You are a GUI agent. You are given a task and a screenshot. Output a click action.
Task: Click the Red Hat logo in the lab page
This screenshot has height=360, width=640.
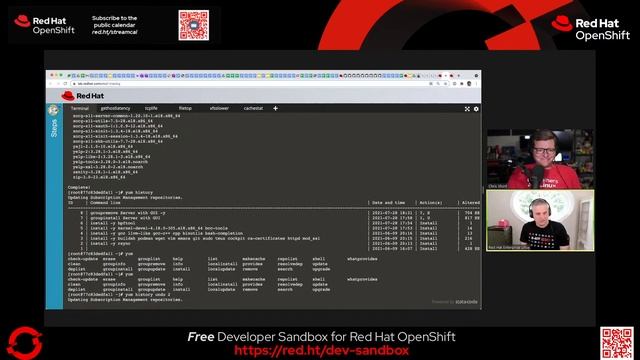82,96
